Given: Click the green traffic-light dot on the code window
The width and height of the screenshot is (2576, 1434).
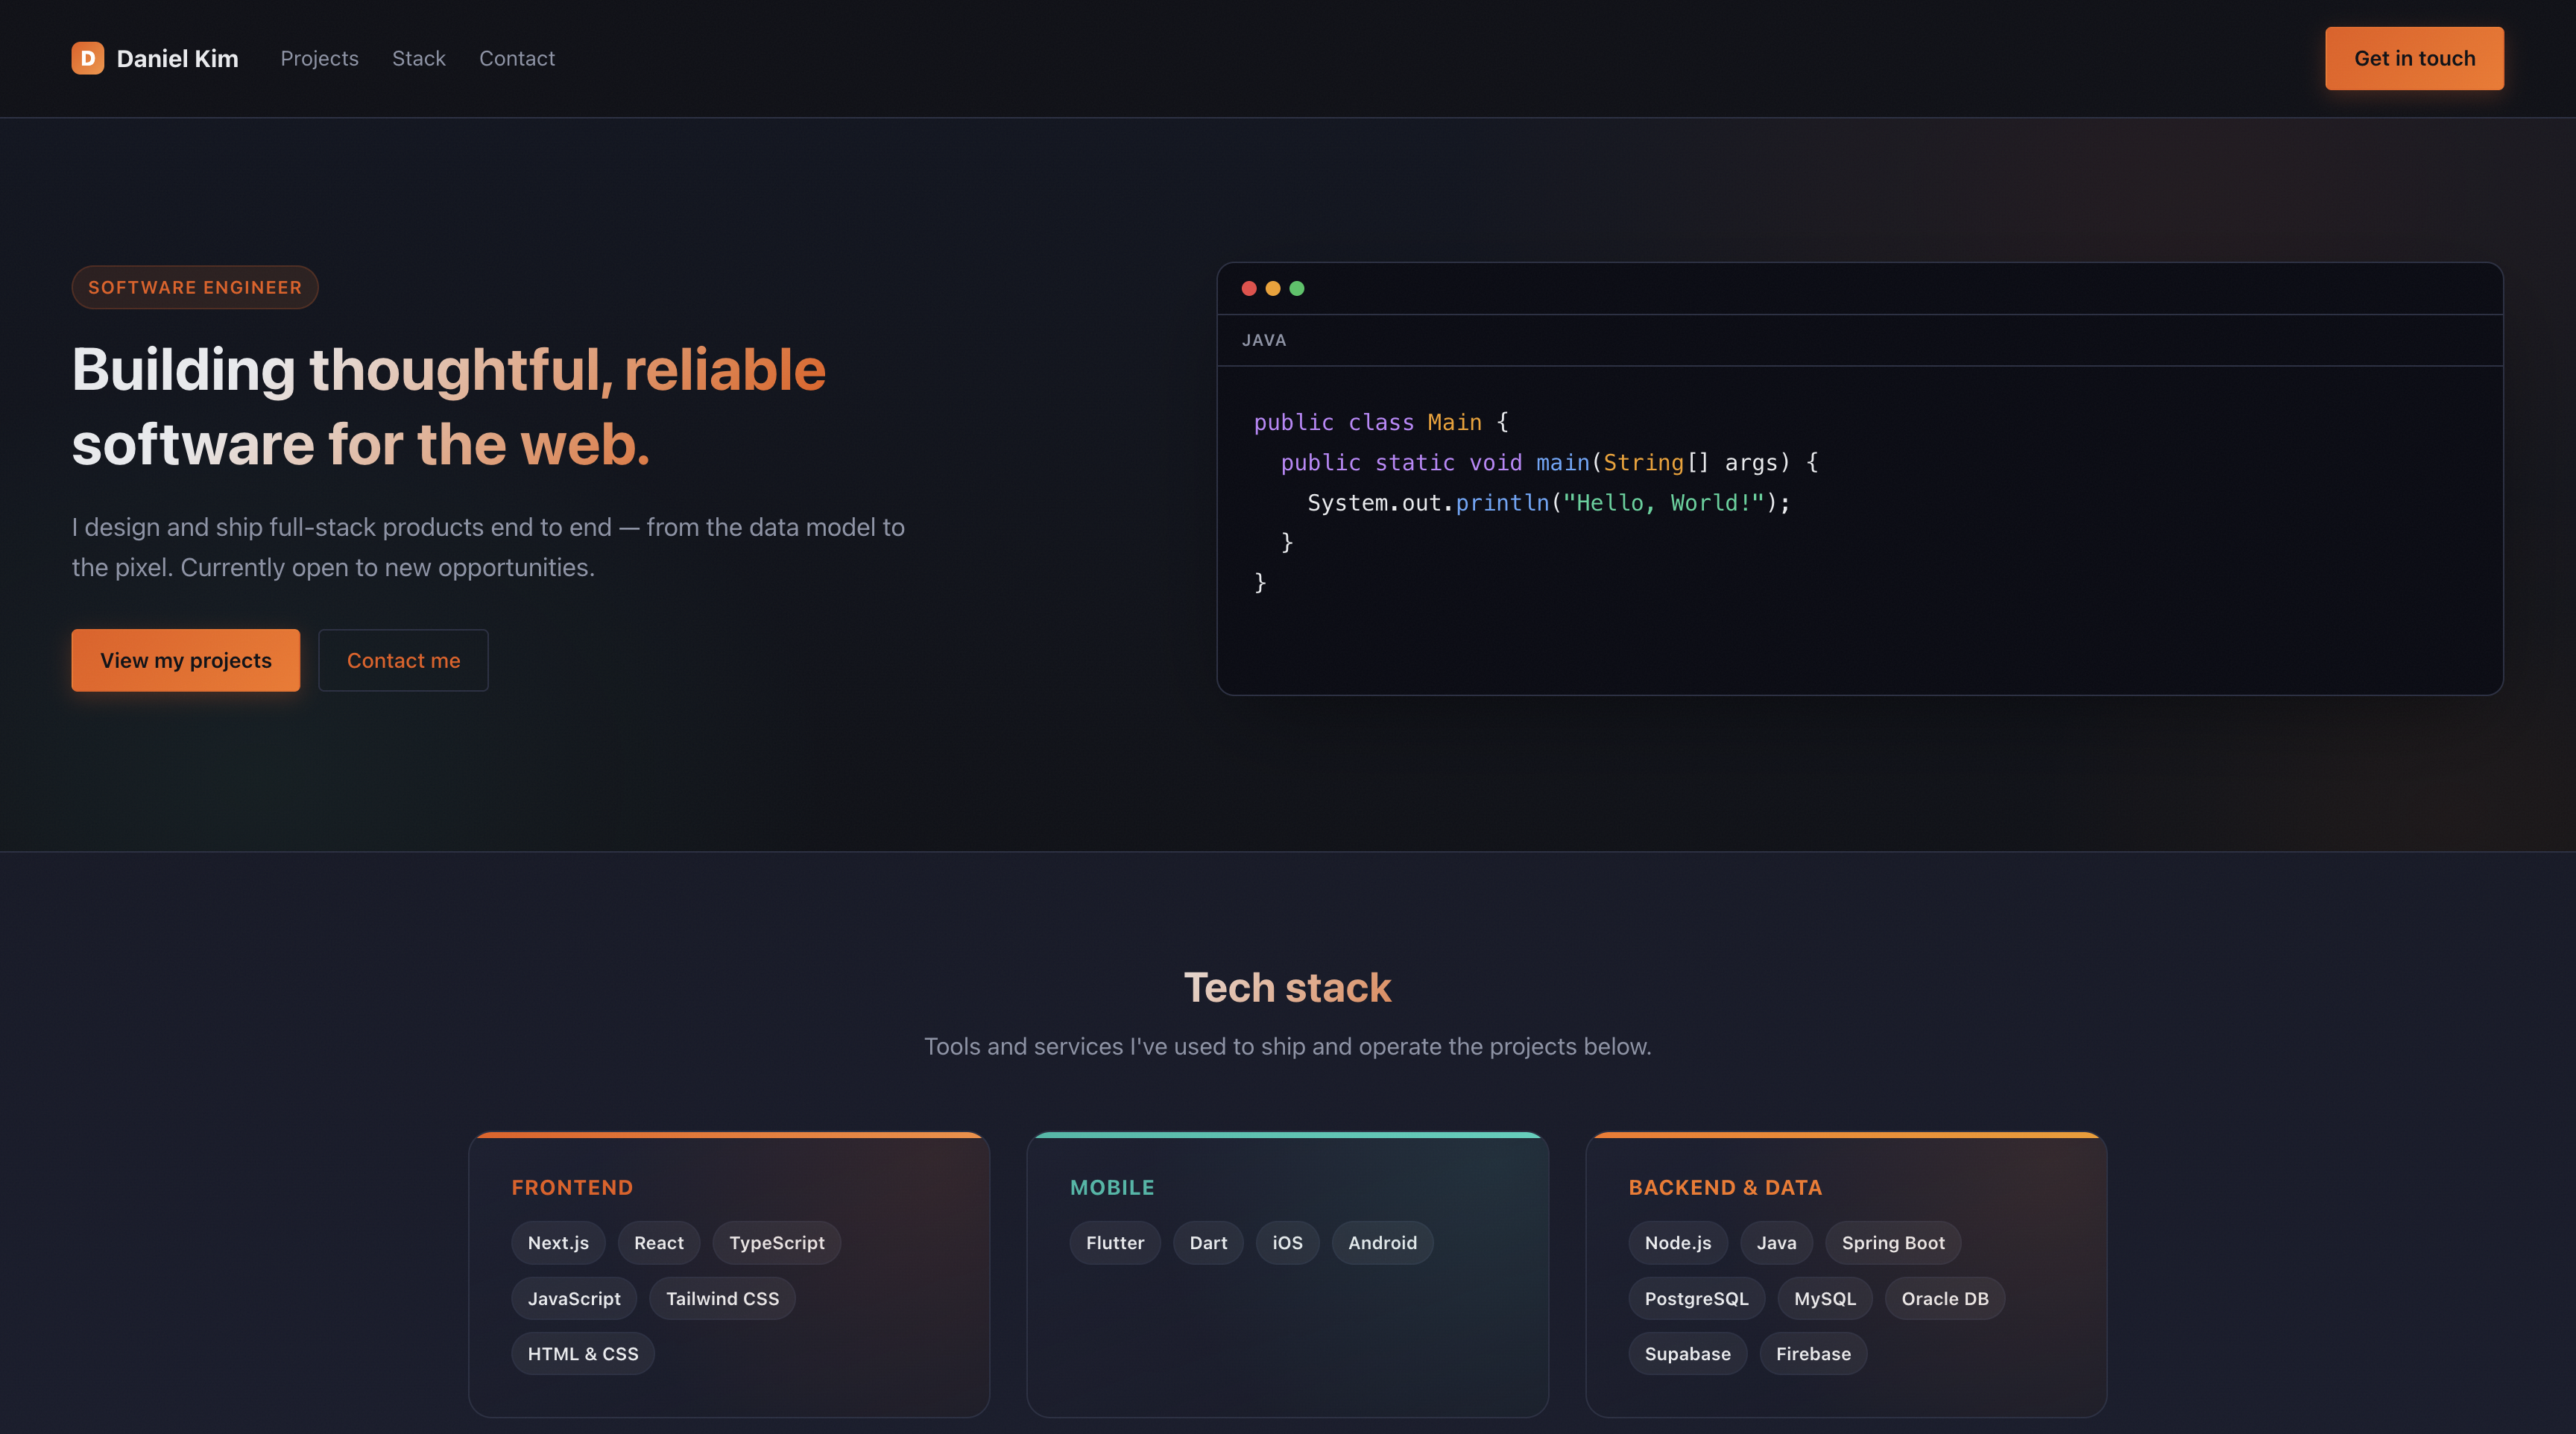Looking at the screenshot, I should (1297, 288).
